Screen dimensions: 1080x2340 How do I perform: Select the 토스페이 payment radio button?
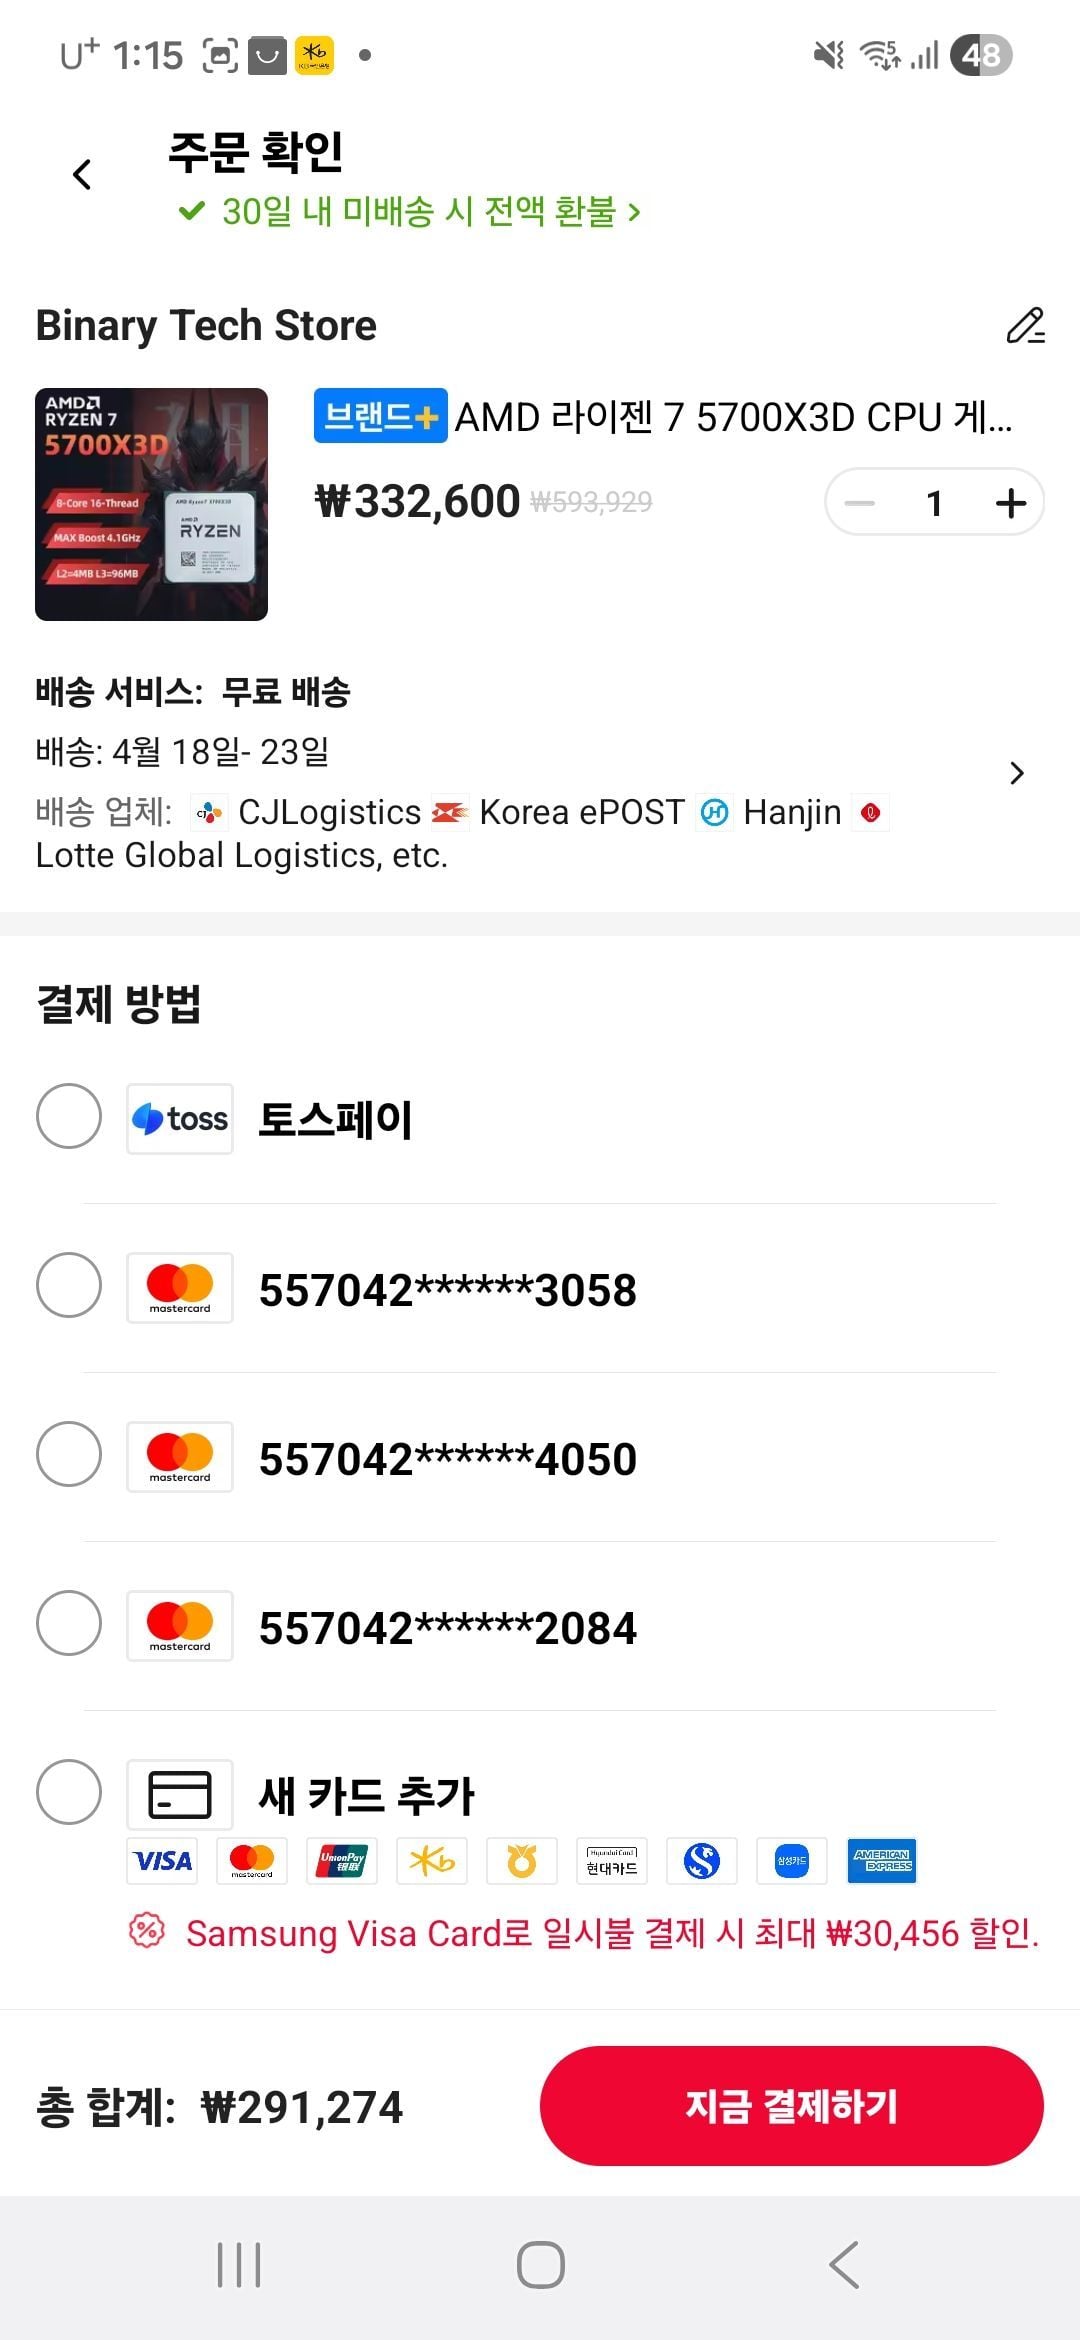(x=69, y=1116)
